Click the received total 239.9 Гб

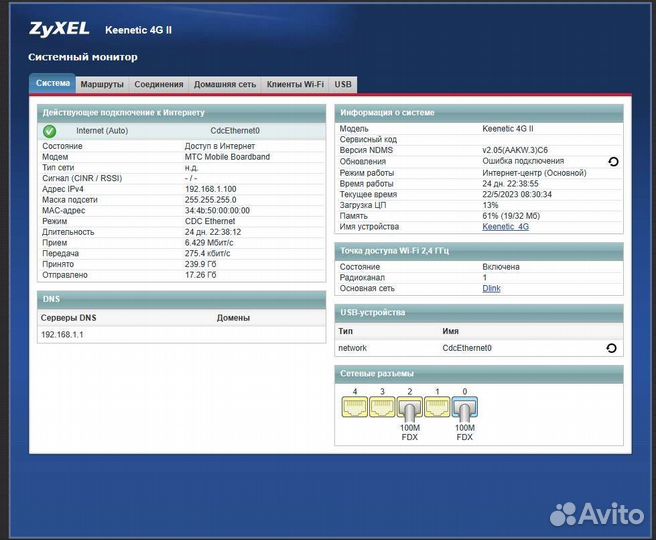click(x=200, y=264)
